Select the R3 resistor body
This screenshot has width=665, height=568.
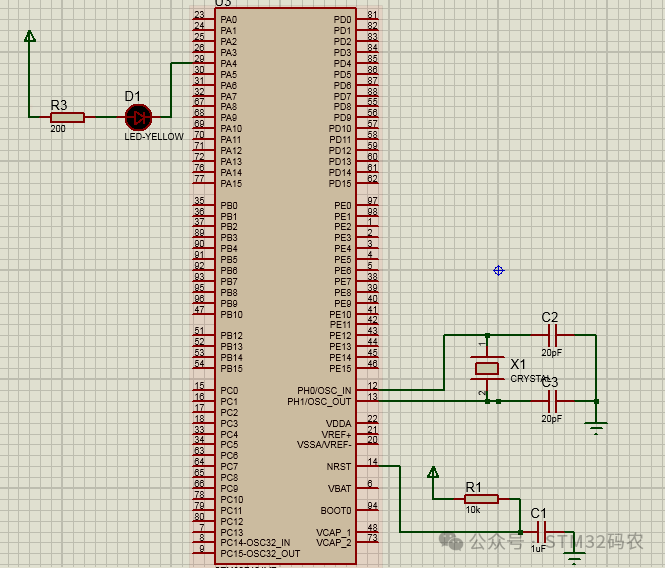[67, 118]
